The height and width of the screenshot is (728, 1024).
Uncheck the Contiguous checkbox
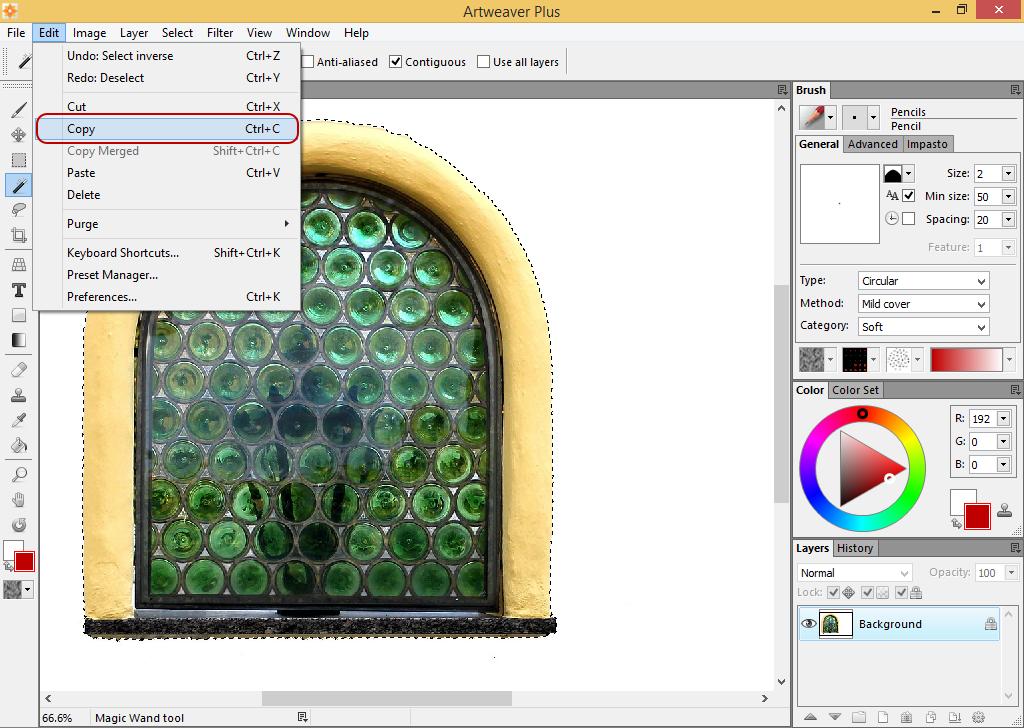pyautogui.click(x=396, y=62)
